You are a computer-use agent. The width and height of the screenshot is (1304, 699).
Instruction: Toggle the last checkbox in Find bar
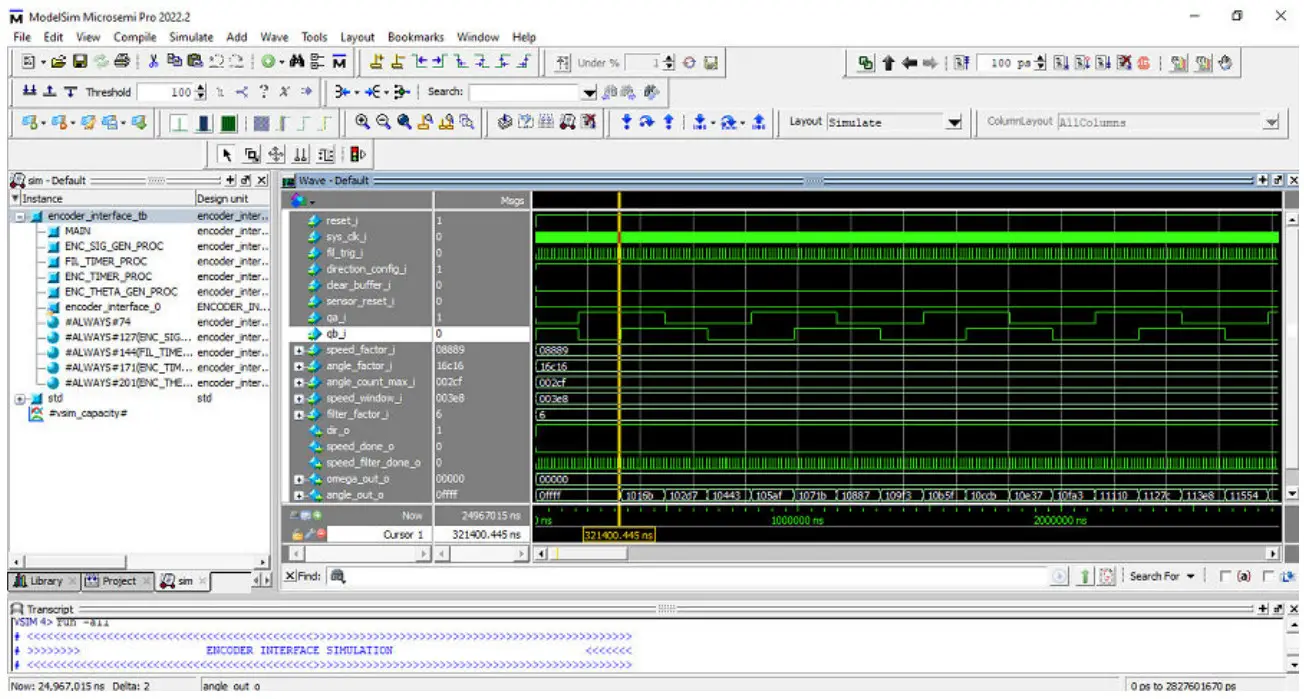tap(1268, 576)
